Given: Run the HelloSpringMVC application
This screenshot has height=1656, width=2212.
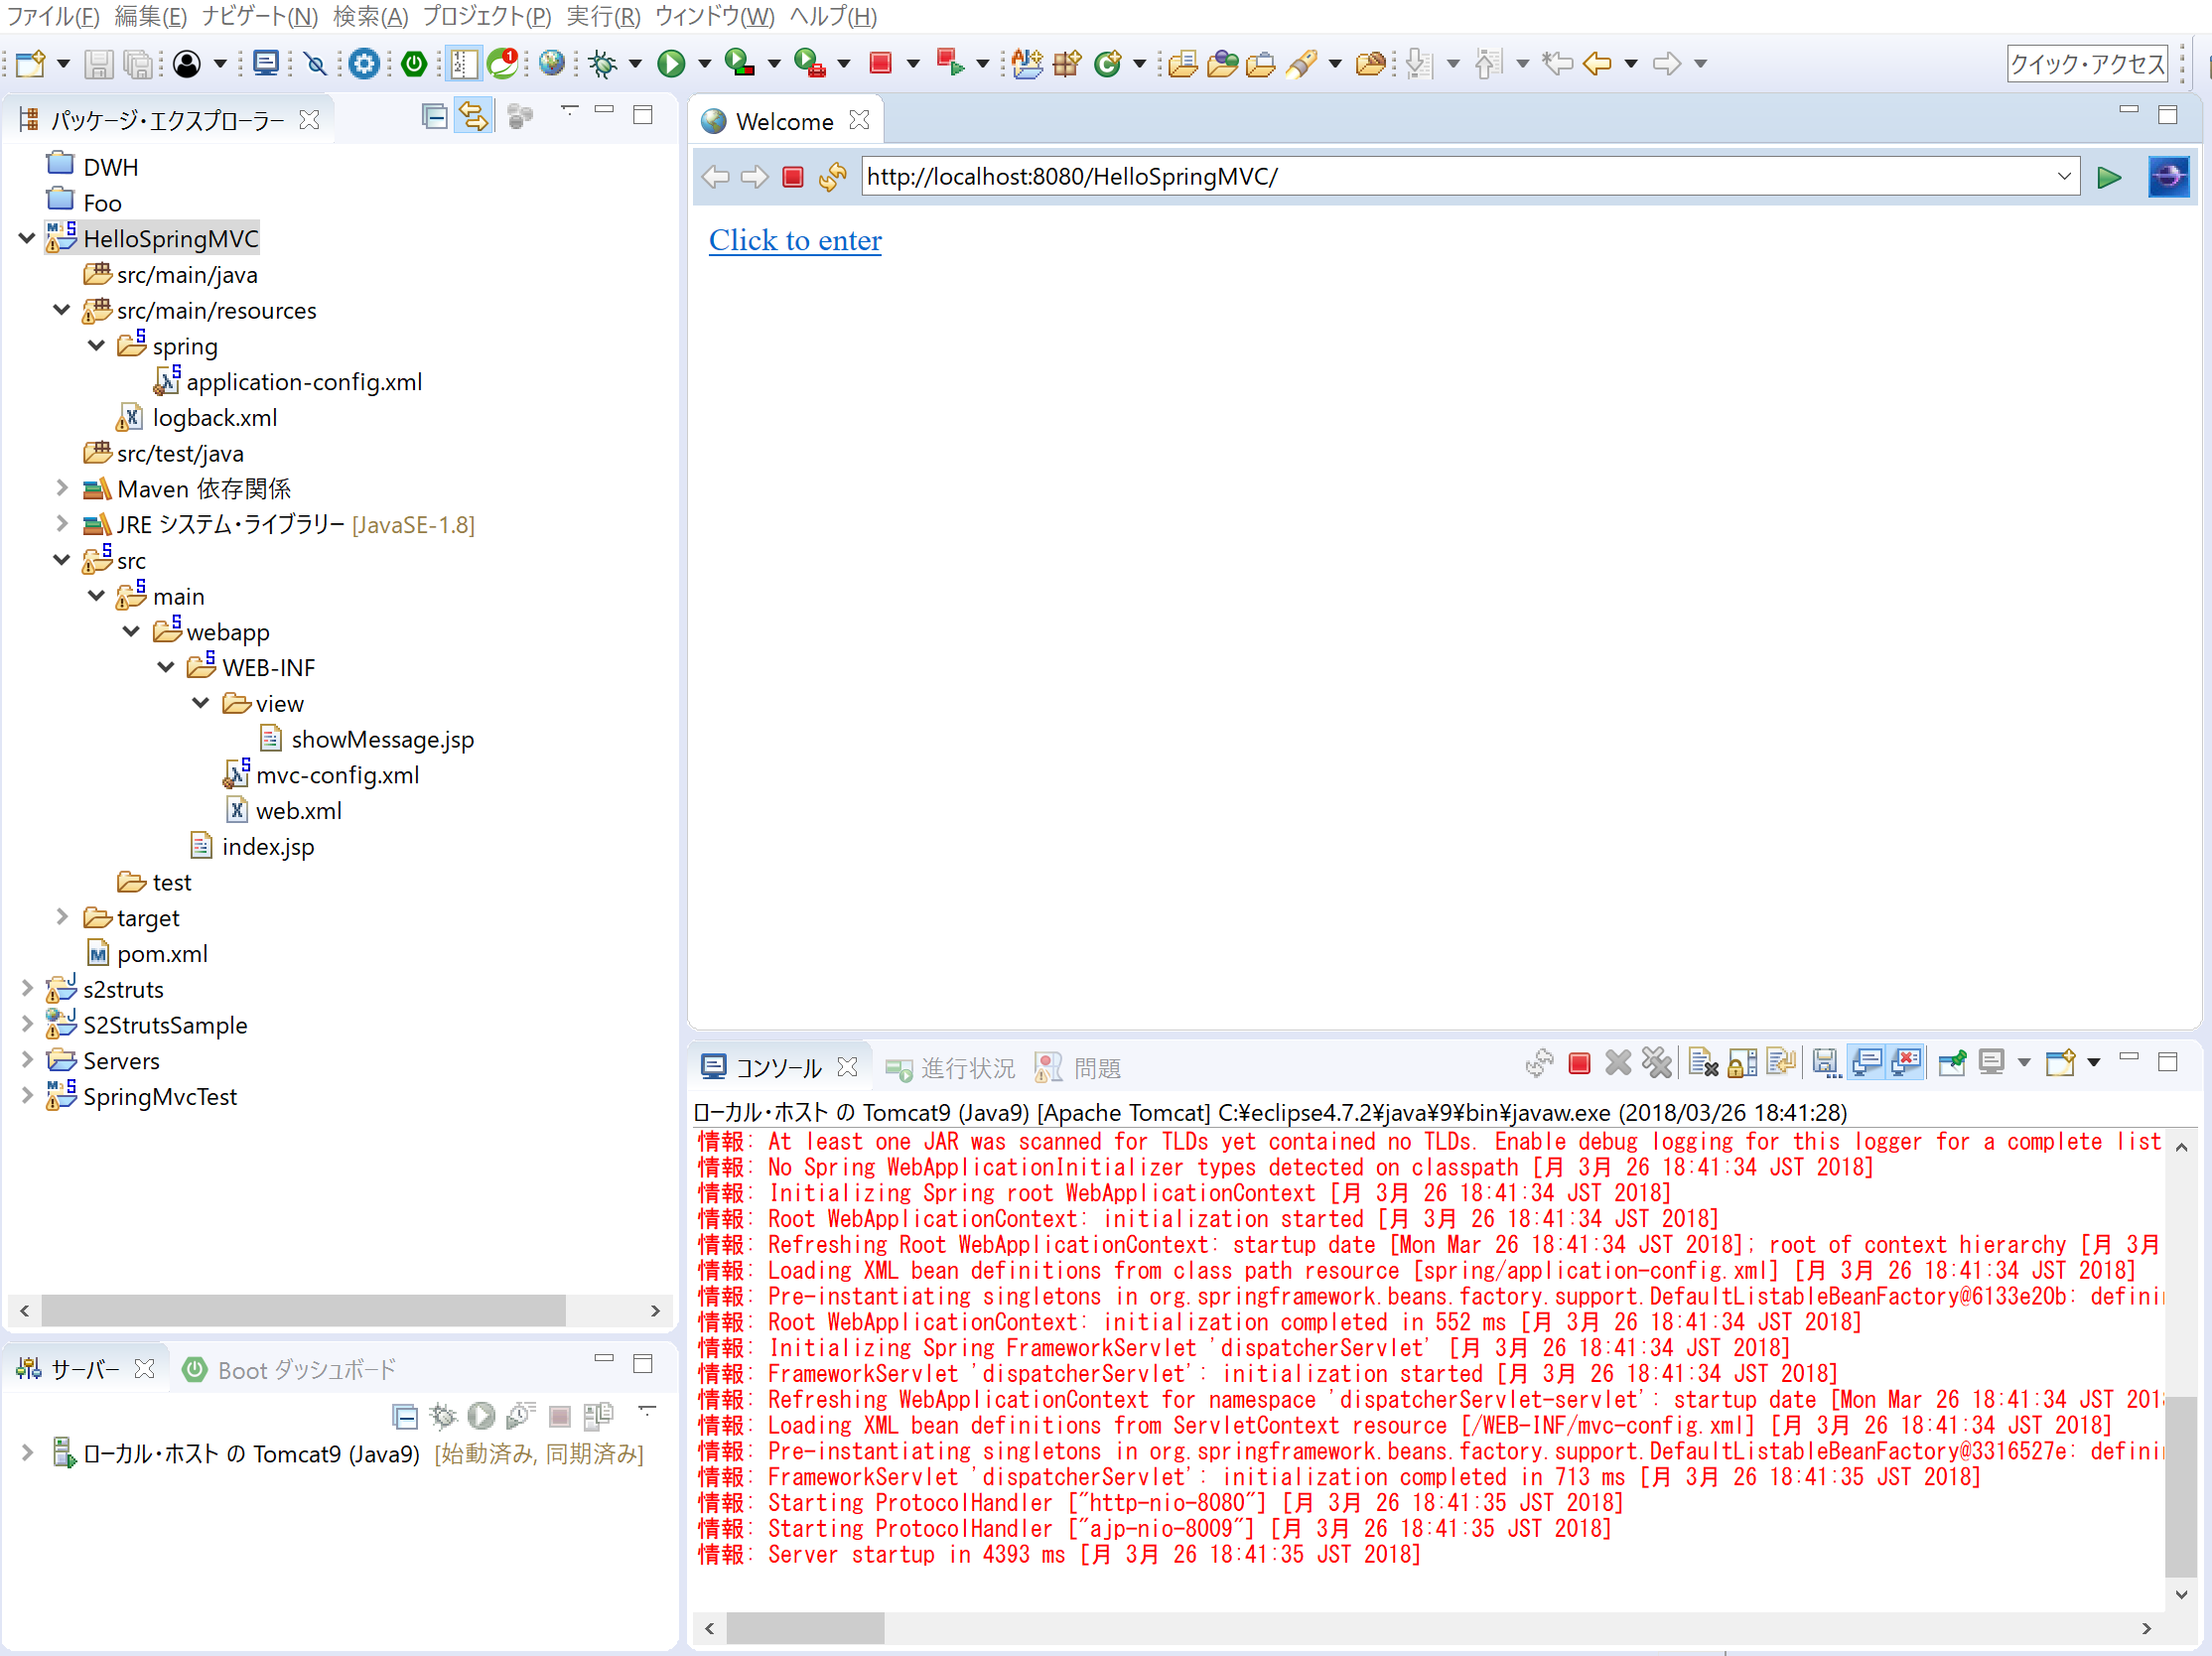Looking at the screenshot, I should 670,63.
